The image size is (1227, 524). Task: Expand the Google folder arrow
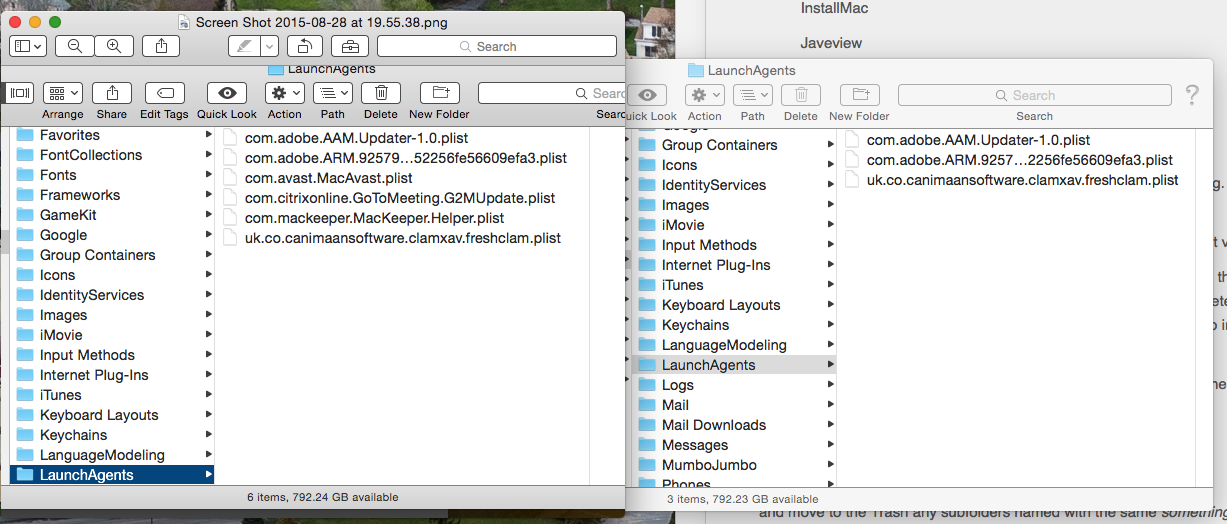(x=208, y=235)
